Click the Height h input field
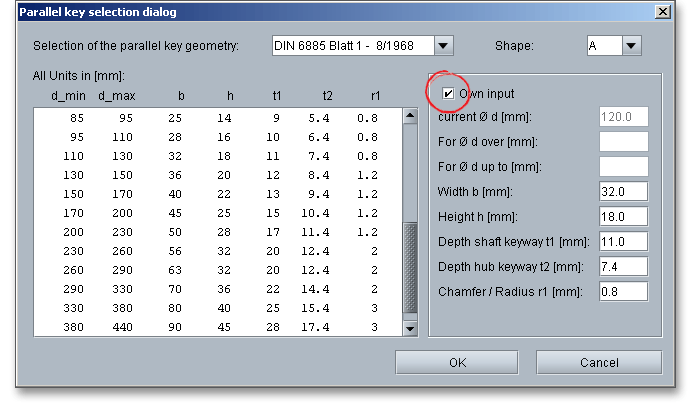 point(623,217)
